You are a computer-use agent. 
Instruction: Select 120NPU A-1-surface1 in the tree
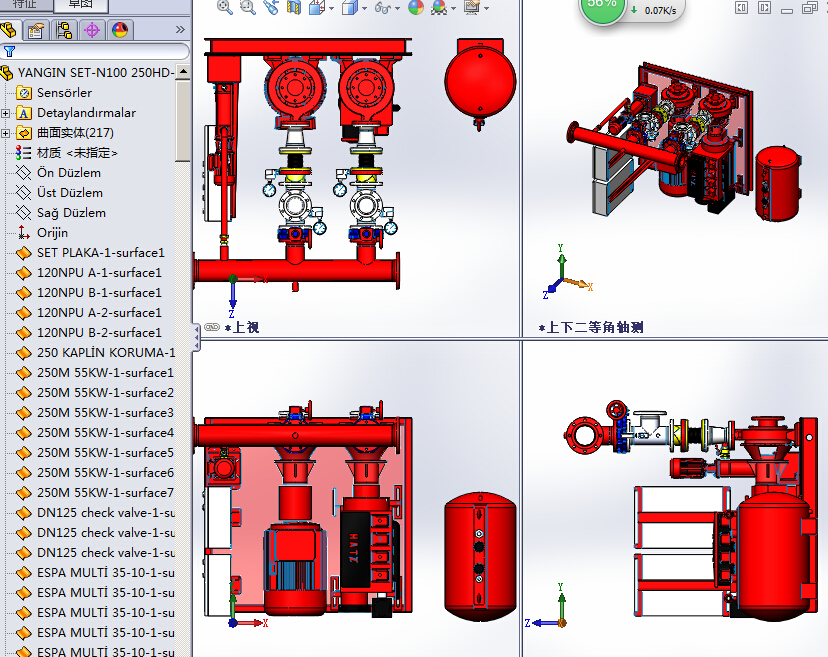pyautogui.click(x=99, y=273)
